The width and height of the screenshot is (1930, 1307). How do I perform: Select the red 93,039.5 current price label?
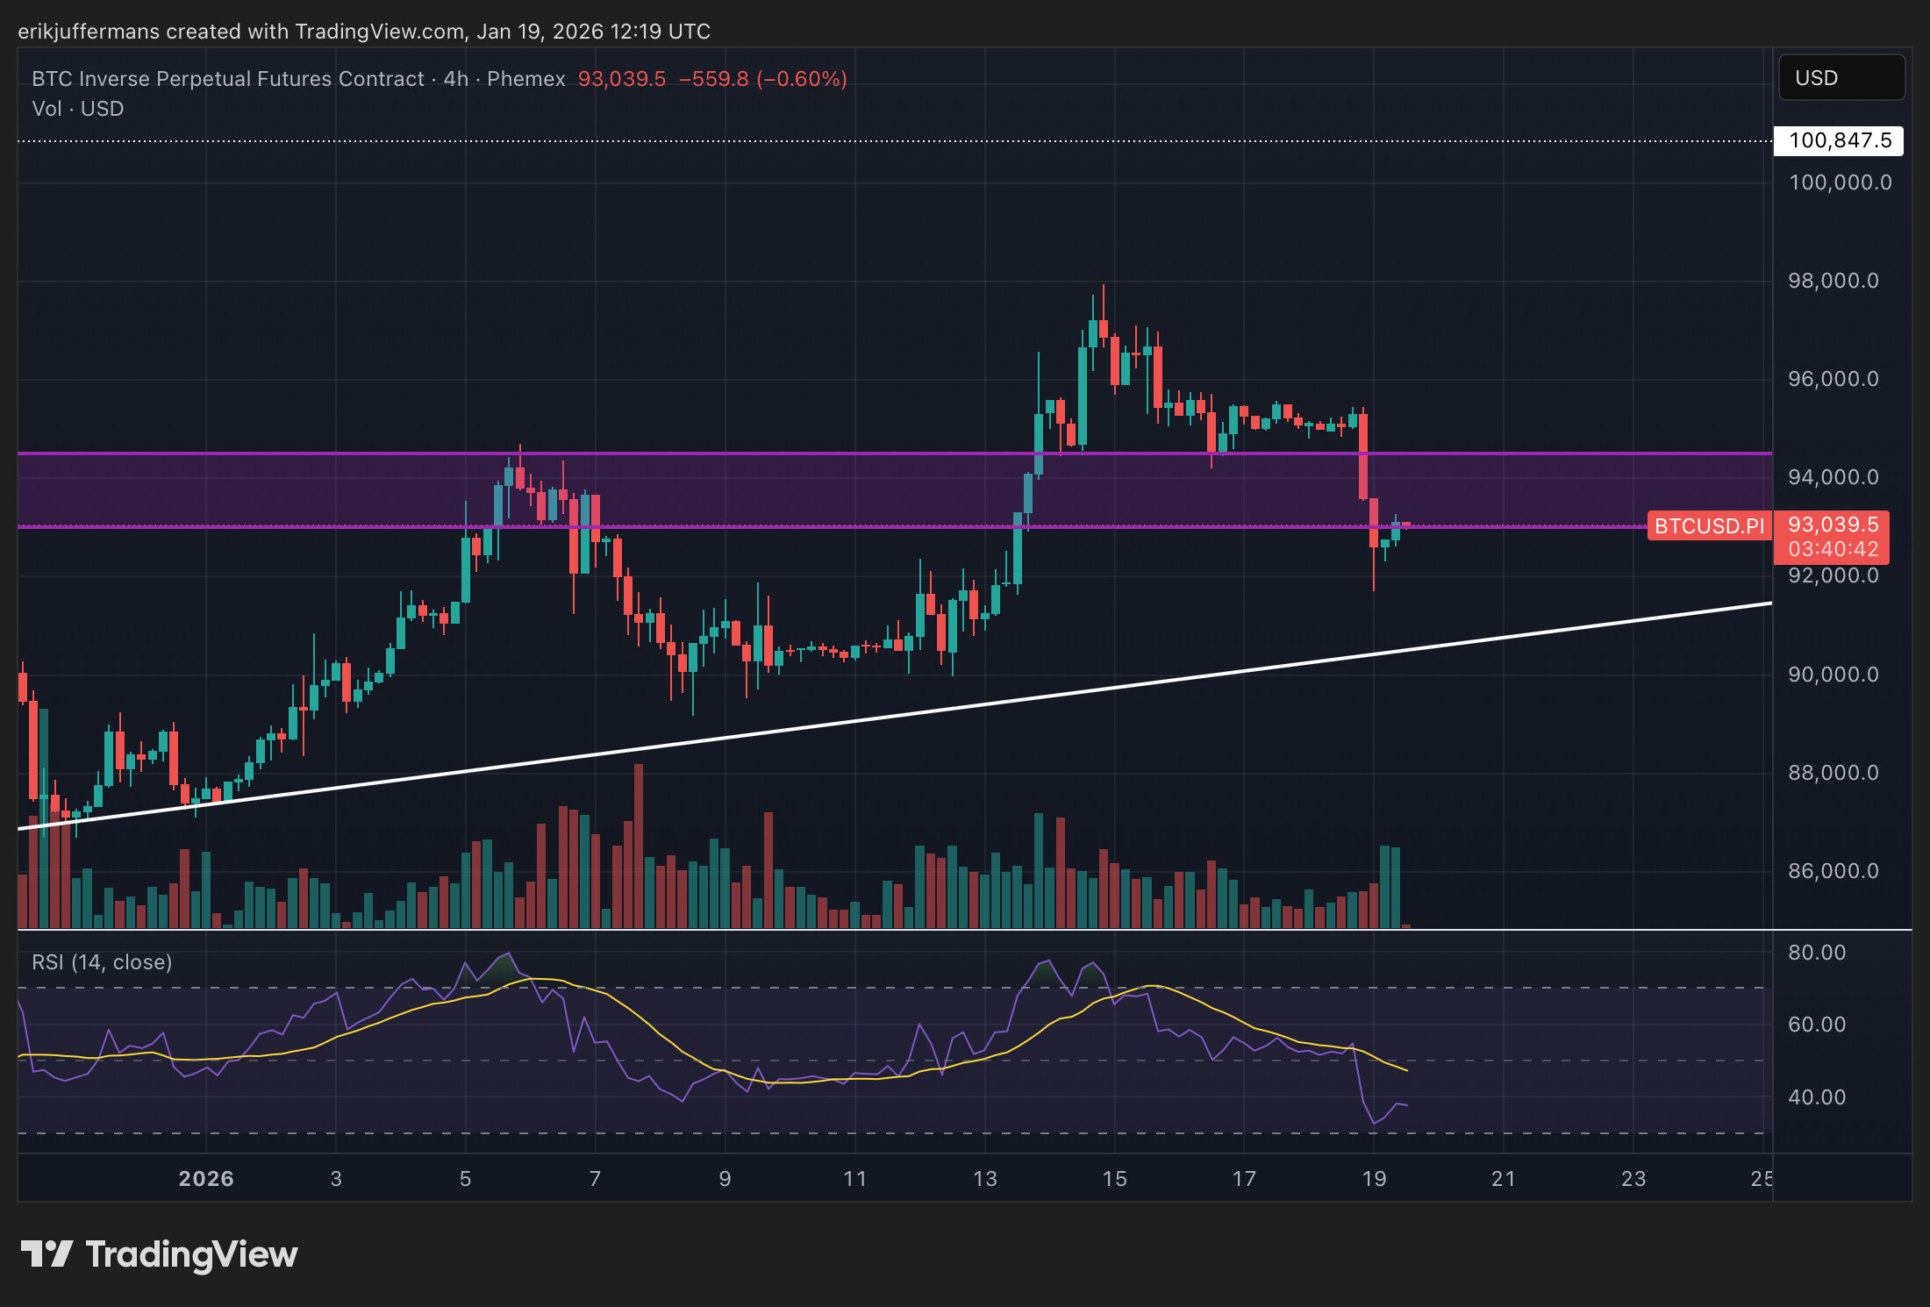[1832, 524]
